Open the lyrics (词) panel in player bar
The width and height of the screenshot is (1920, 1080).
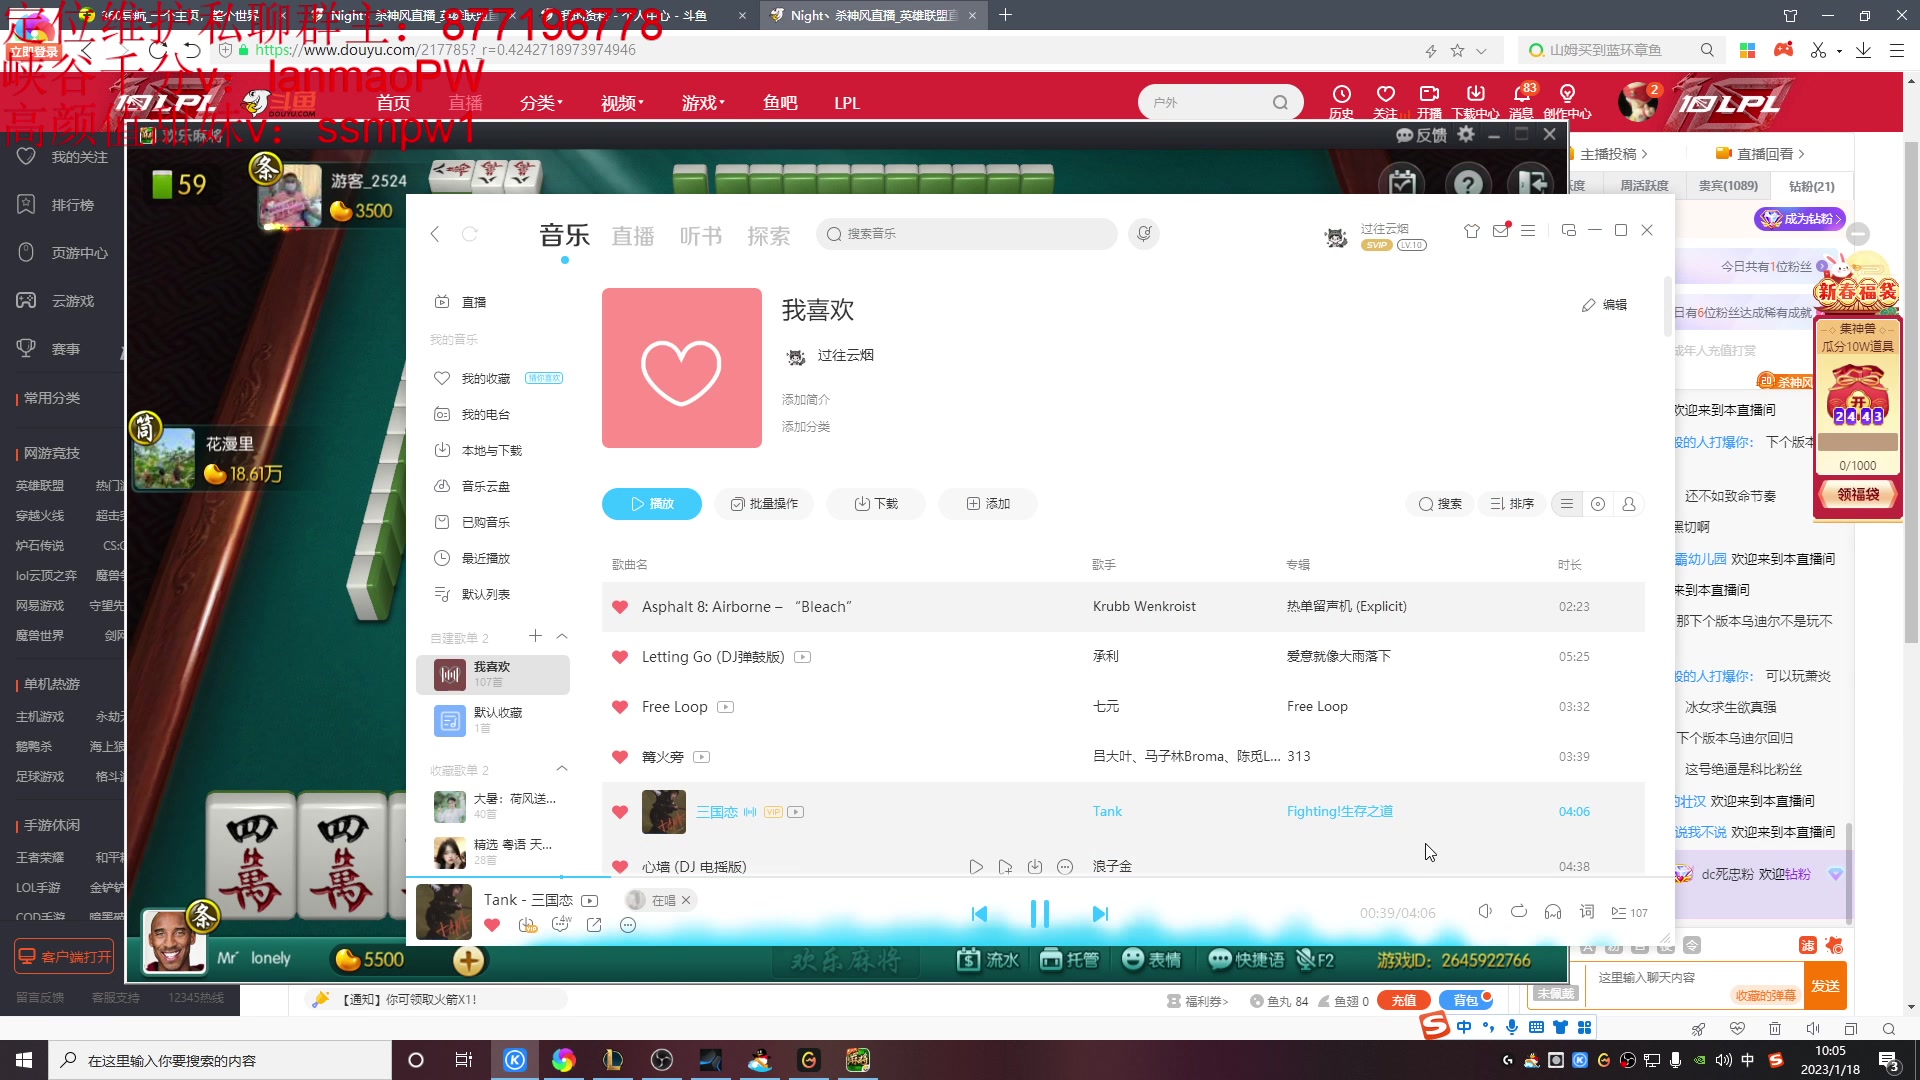[x=1586, y=912]
